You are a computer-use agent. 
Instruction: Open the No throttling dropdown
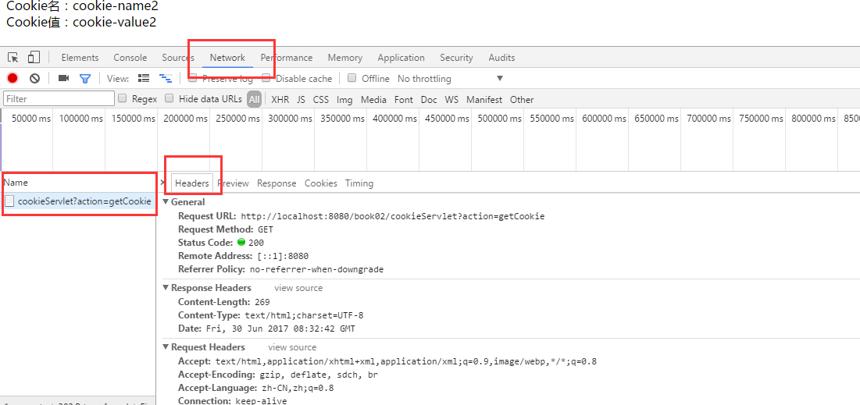[450, 78]
